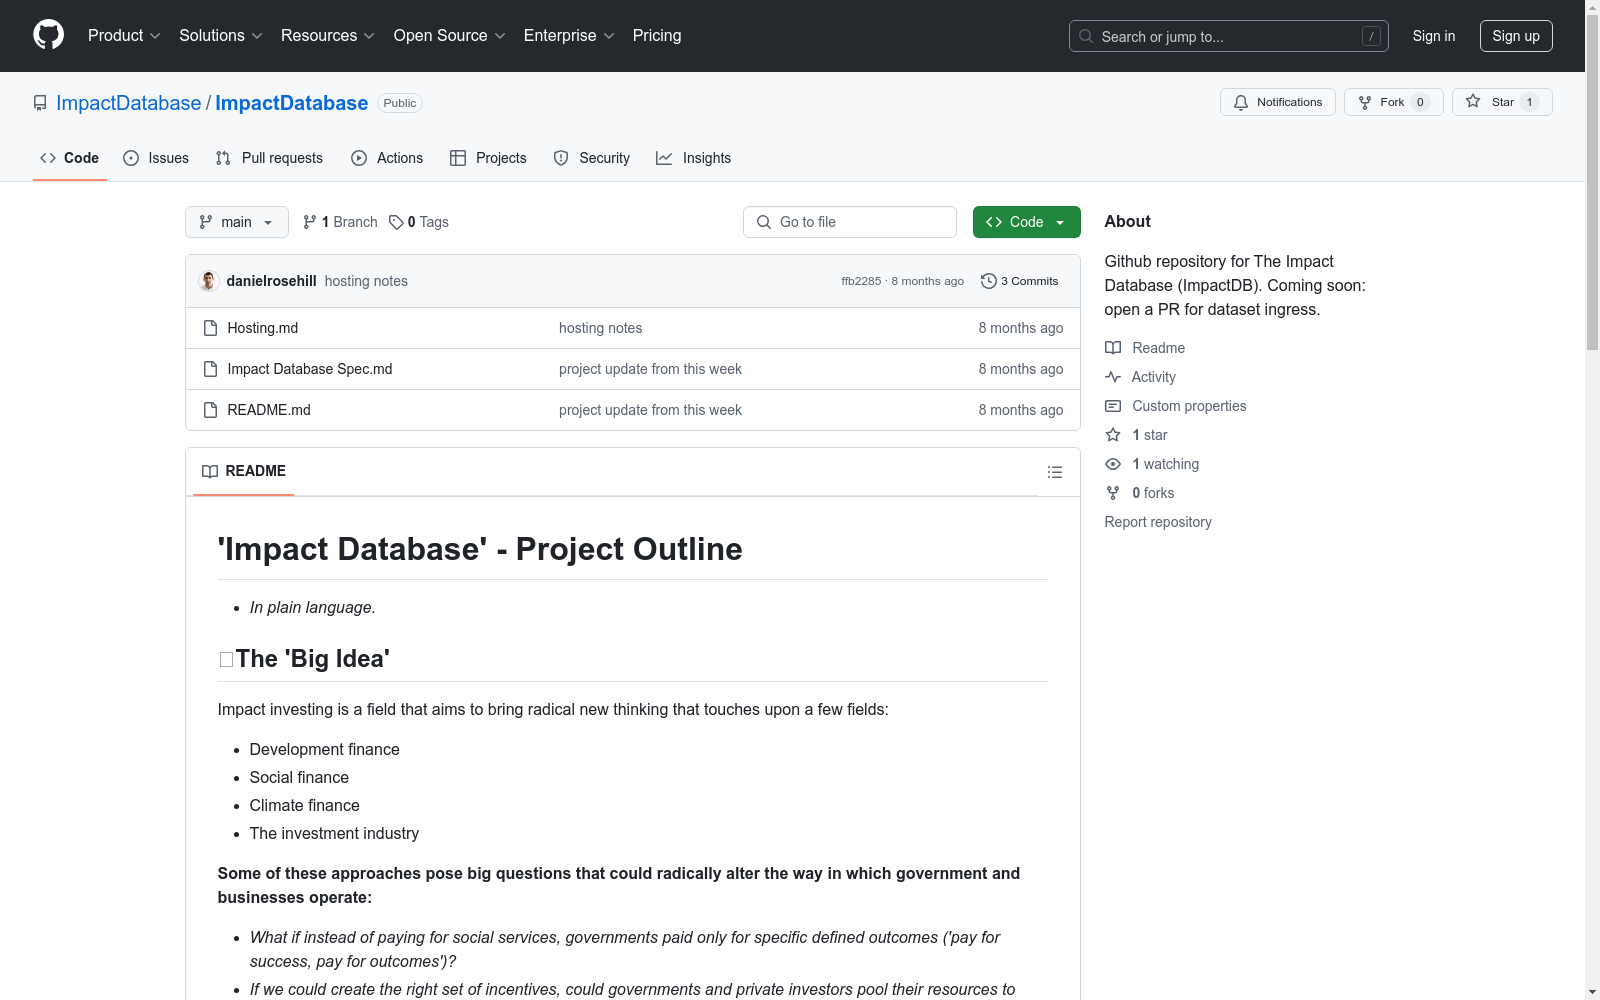Viewport: 1600px width, 1000px height.
Task: Open Impact Database Spec.md file
Action: pos(310,369)
